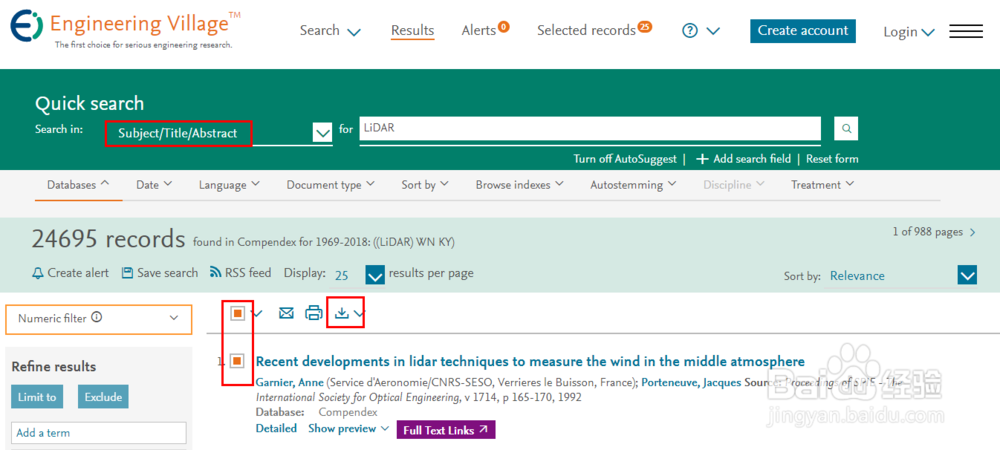This screenshot has width=1000, height=450.
Task: Toggle checkbox for record 1
Action: click(x=237, y=361)
